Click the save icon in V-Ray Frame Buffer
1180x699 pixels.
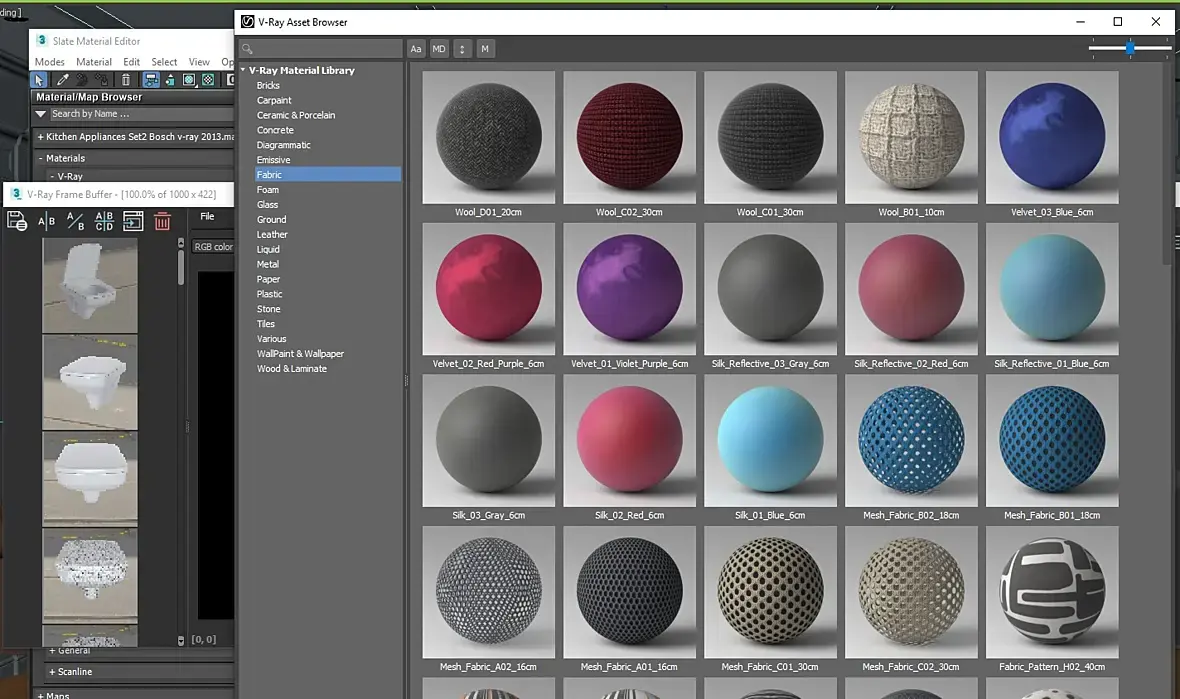[17, 221]
